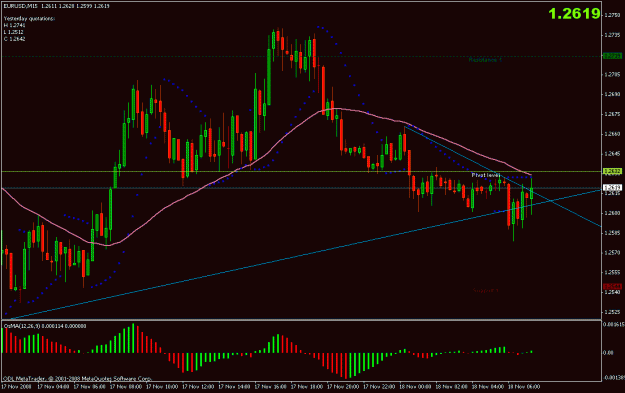The image size is (625, 393).
Task: Click the '17 Nov 06:00' time label
Action: tap(89, 386)
